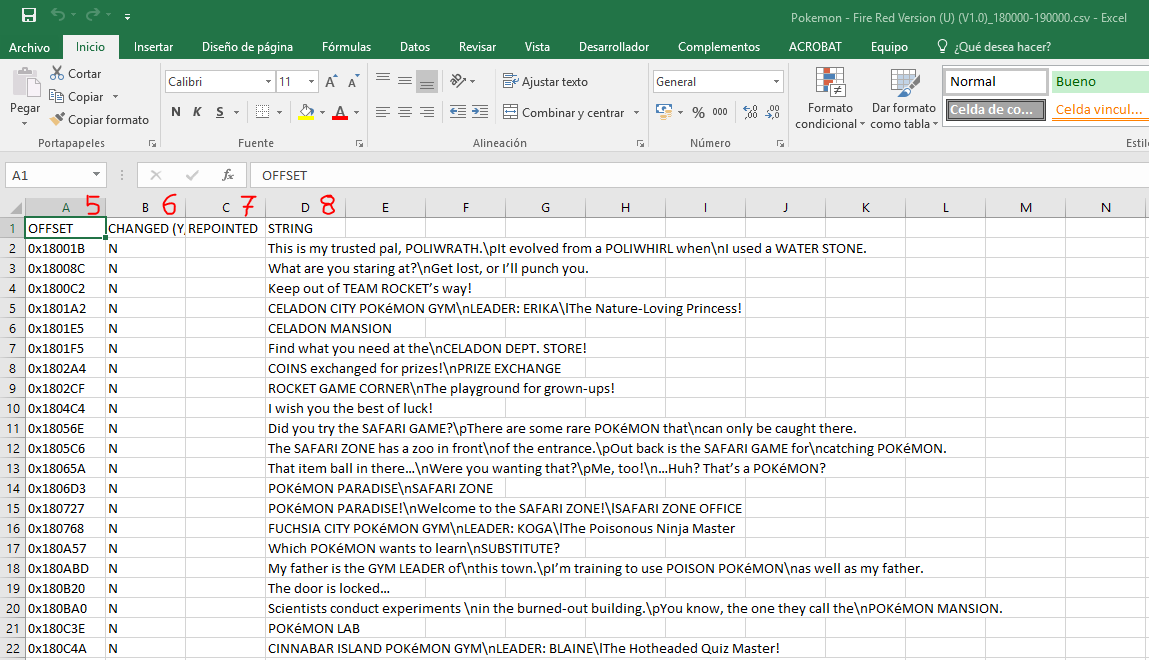
Task: Open the Calibri font name combo box
Action: tap(219, 81)
